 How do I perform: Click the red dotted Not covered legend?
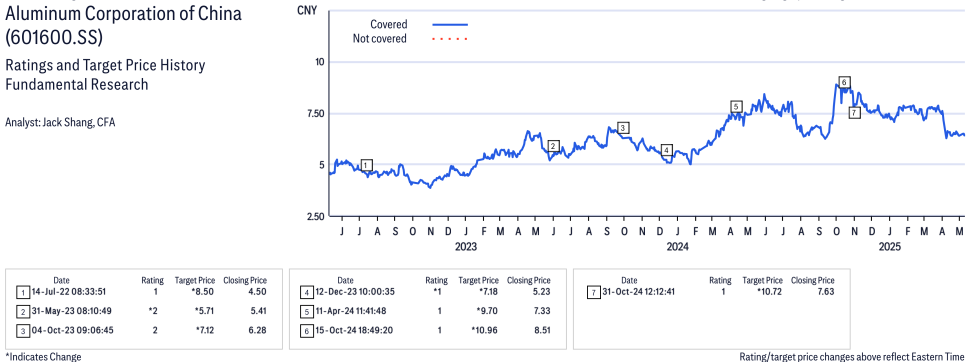(x=450, y=39)
